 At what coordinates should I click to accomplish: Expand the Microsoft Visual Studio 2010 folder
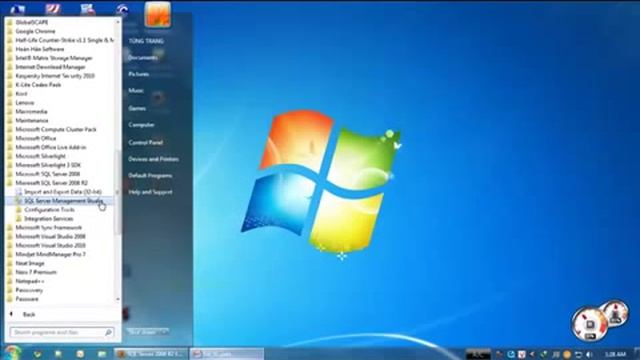(x=50, y=245)
